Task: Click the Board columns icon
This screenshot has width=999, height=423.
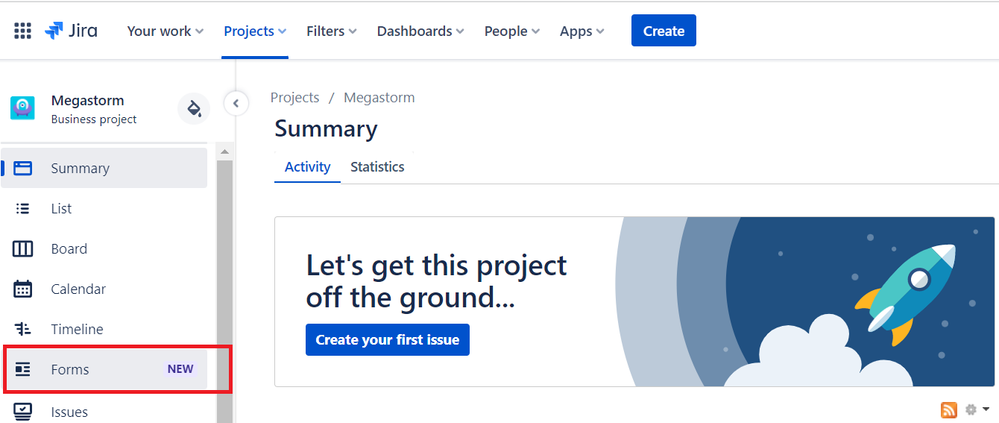Action: (x=22, y=249)
